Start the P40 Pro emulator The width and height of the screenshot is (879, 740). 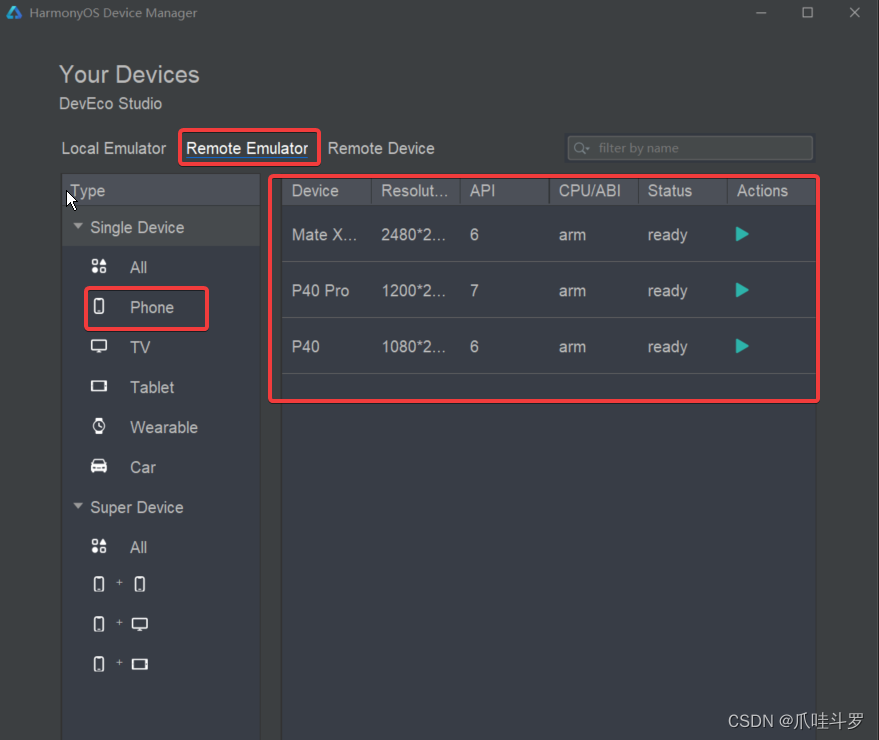(742, 290)
